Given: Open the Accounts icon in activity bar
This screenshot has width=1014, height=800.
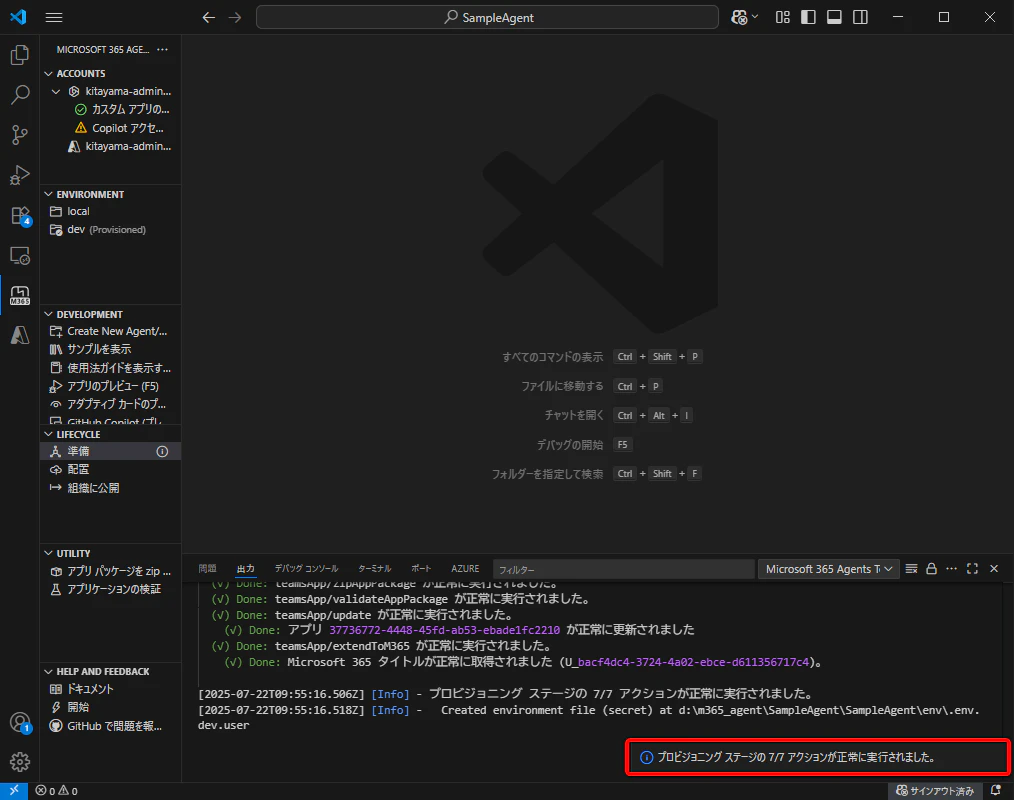Looking at the screenshot, I should (x=20, y=722).
